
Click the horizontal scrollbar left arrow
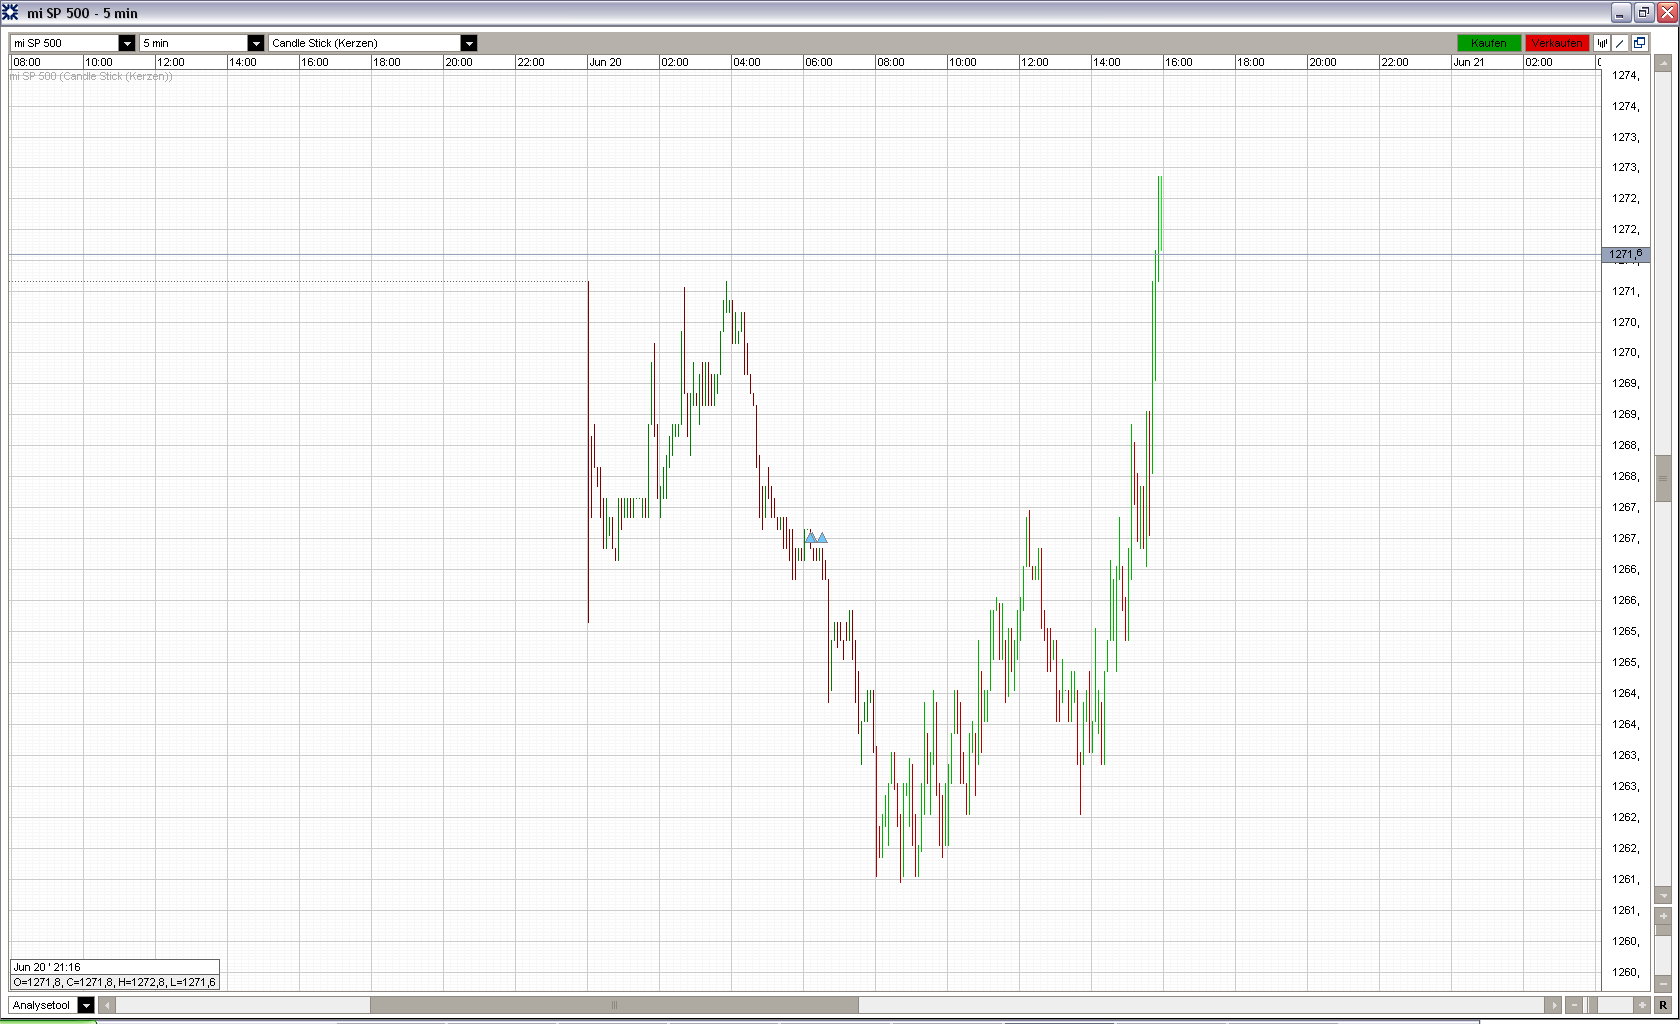[107, 1005]
